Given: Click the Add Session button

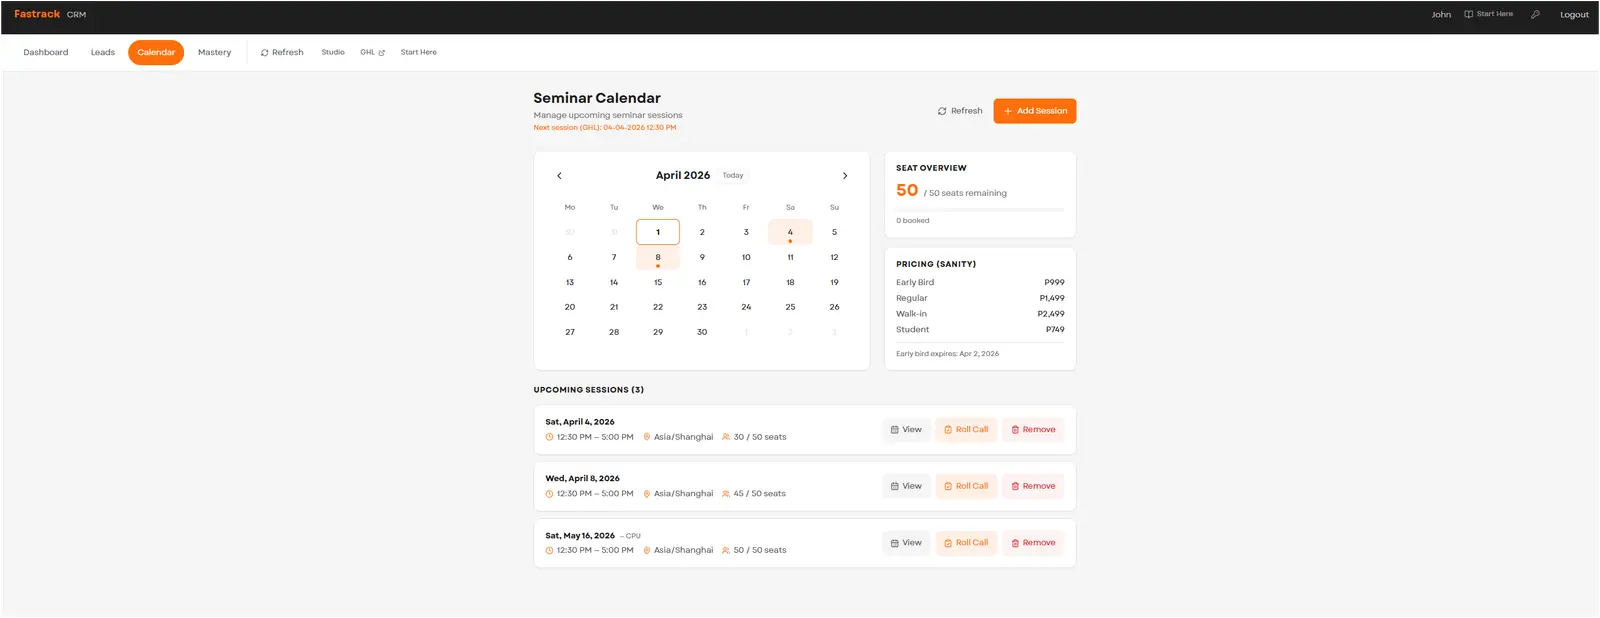Looking at the screenshot, I should coord(1035,111).
